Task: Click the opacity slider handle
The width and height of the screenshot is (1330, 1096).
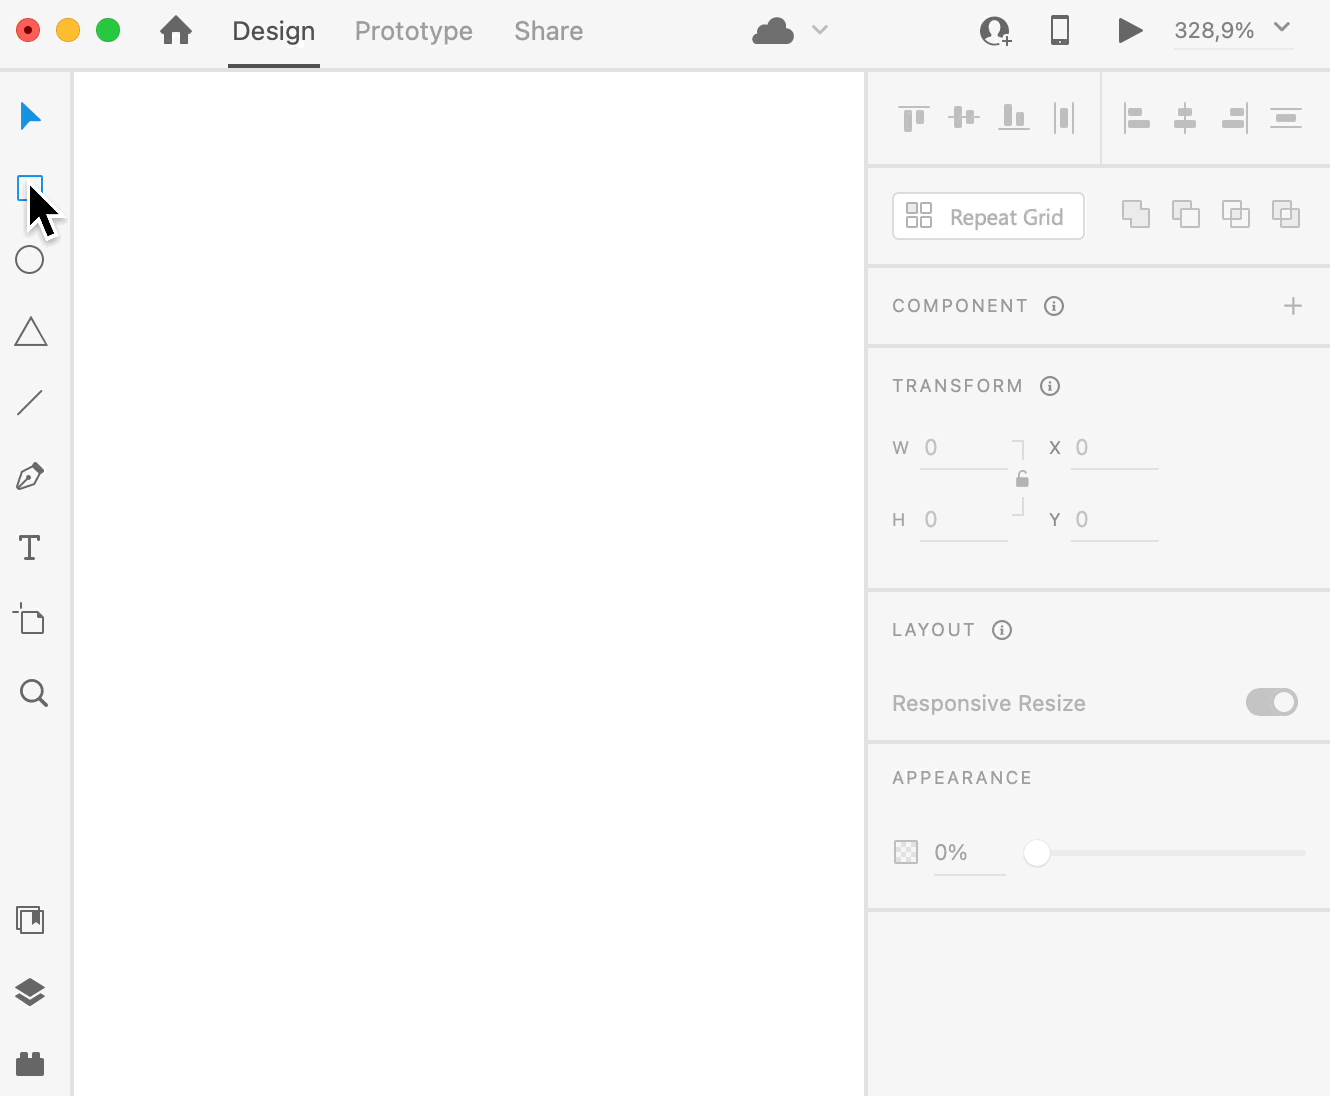Action: click(x=1037, y=853)
